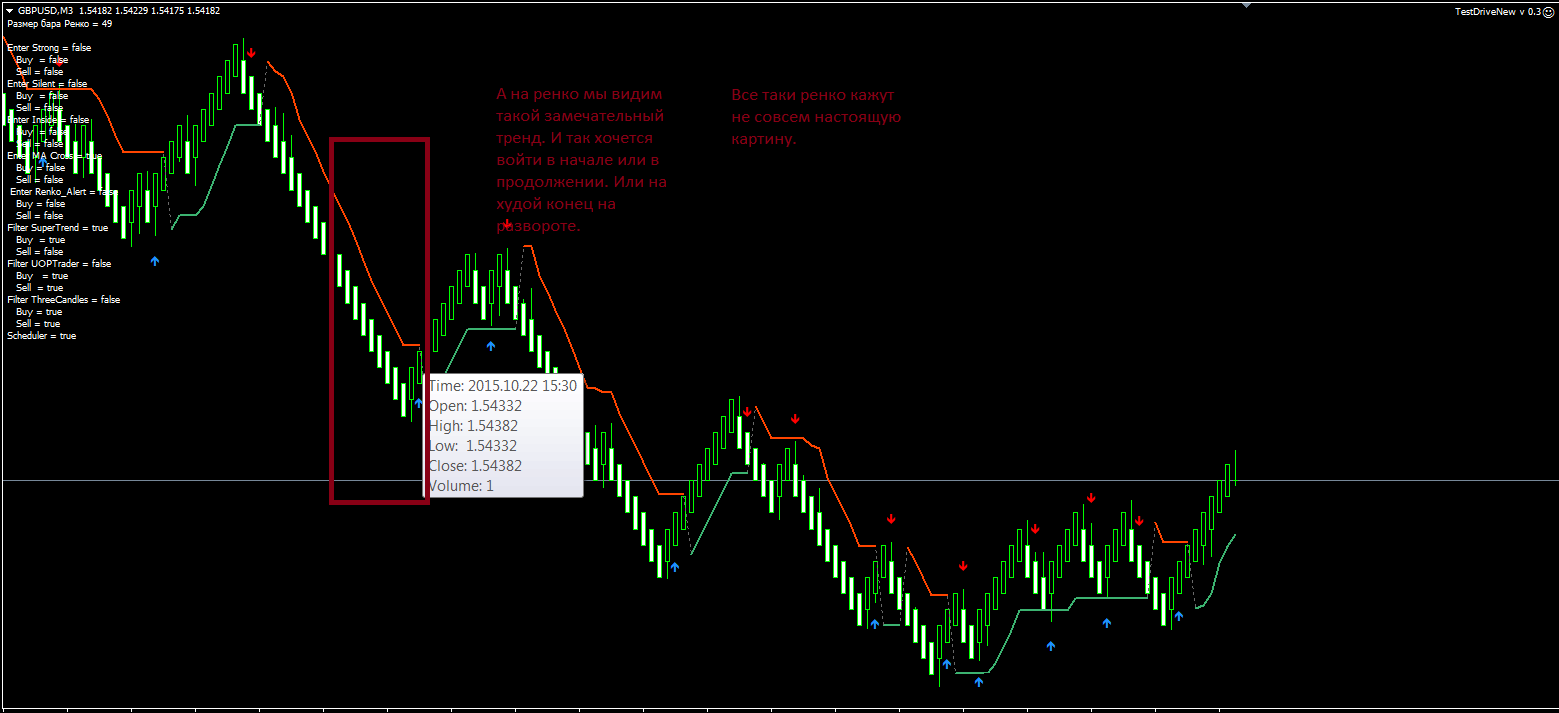Click 'Buy = false' under Enter Silent

pyautogui.click(x=42, y=96)
